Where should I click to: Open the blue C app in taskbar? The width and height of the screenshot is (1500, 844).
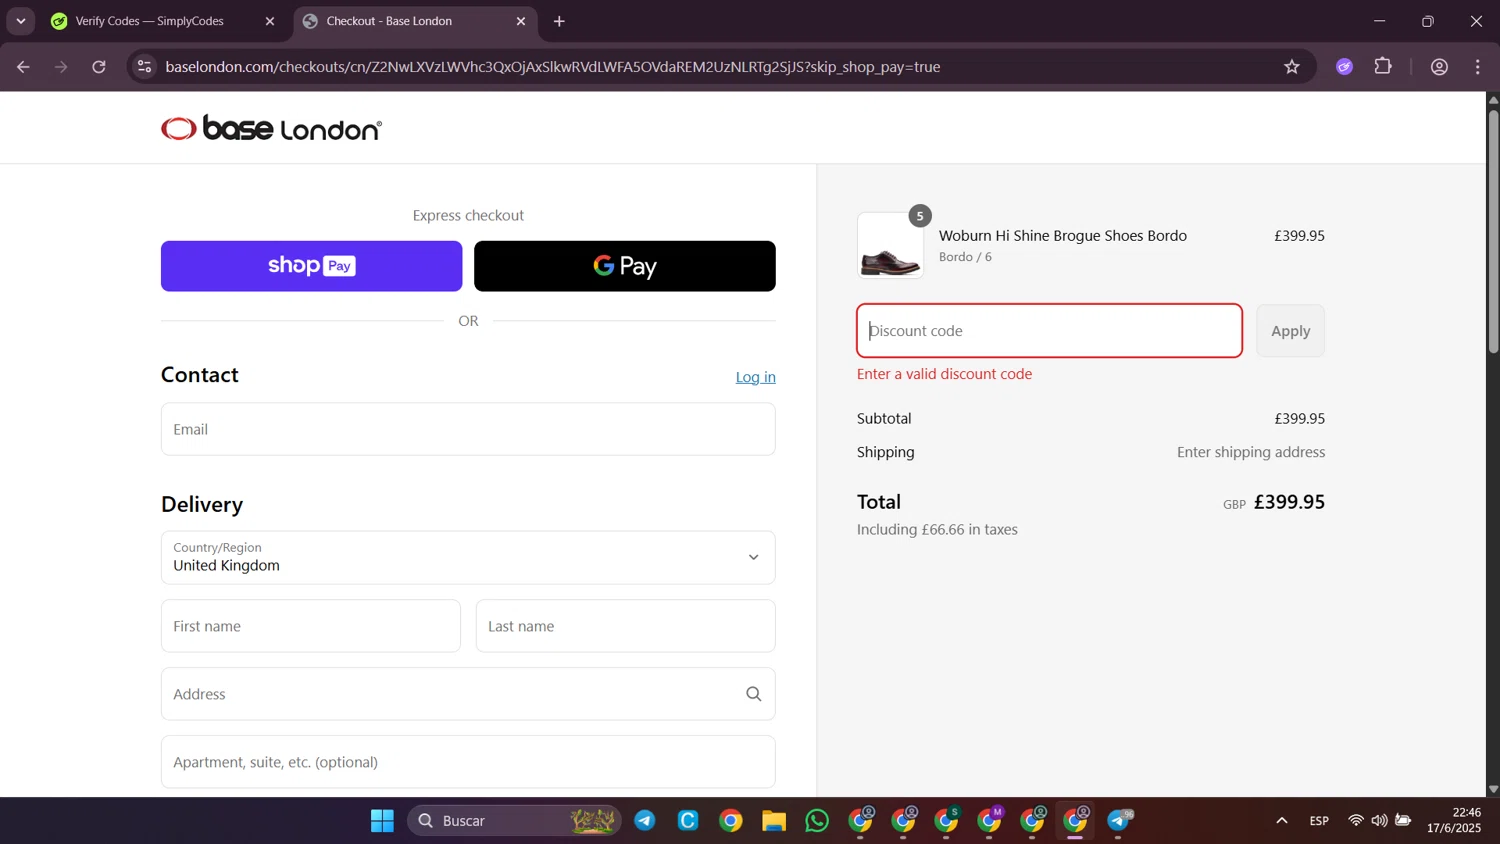tap(688, 821)
